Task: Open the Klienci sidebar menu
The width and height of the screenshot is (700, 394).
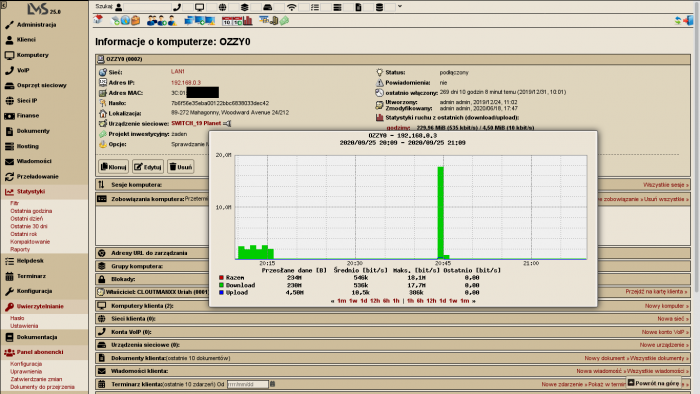Action: click(x=44, y=40)
